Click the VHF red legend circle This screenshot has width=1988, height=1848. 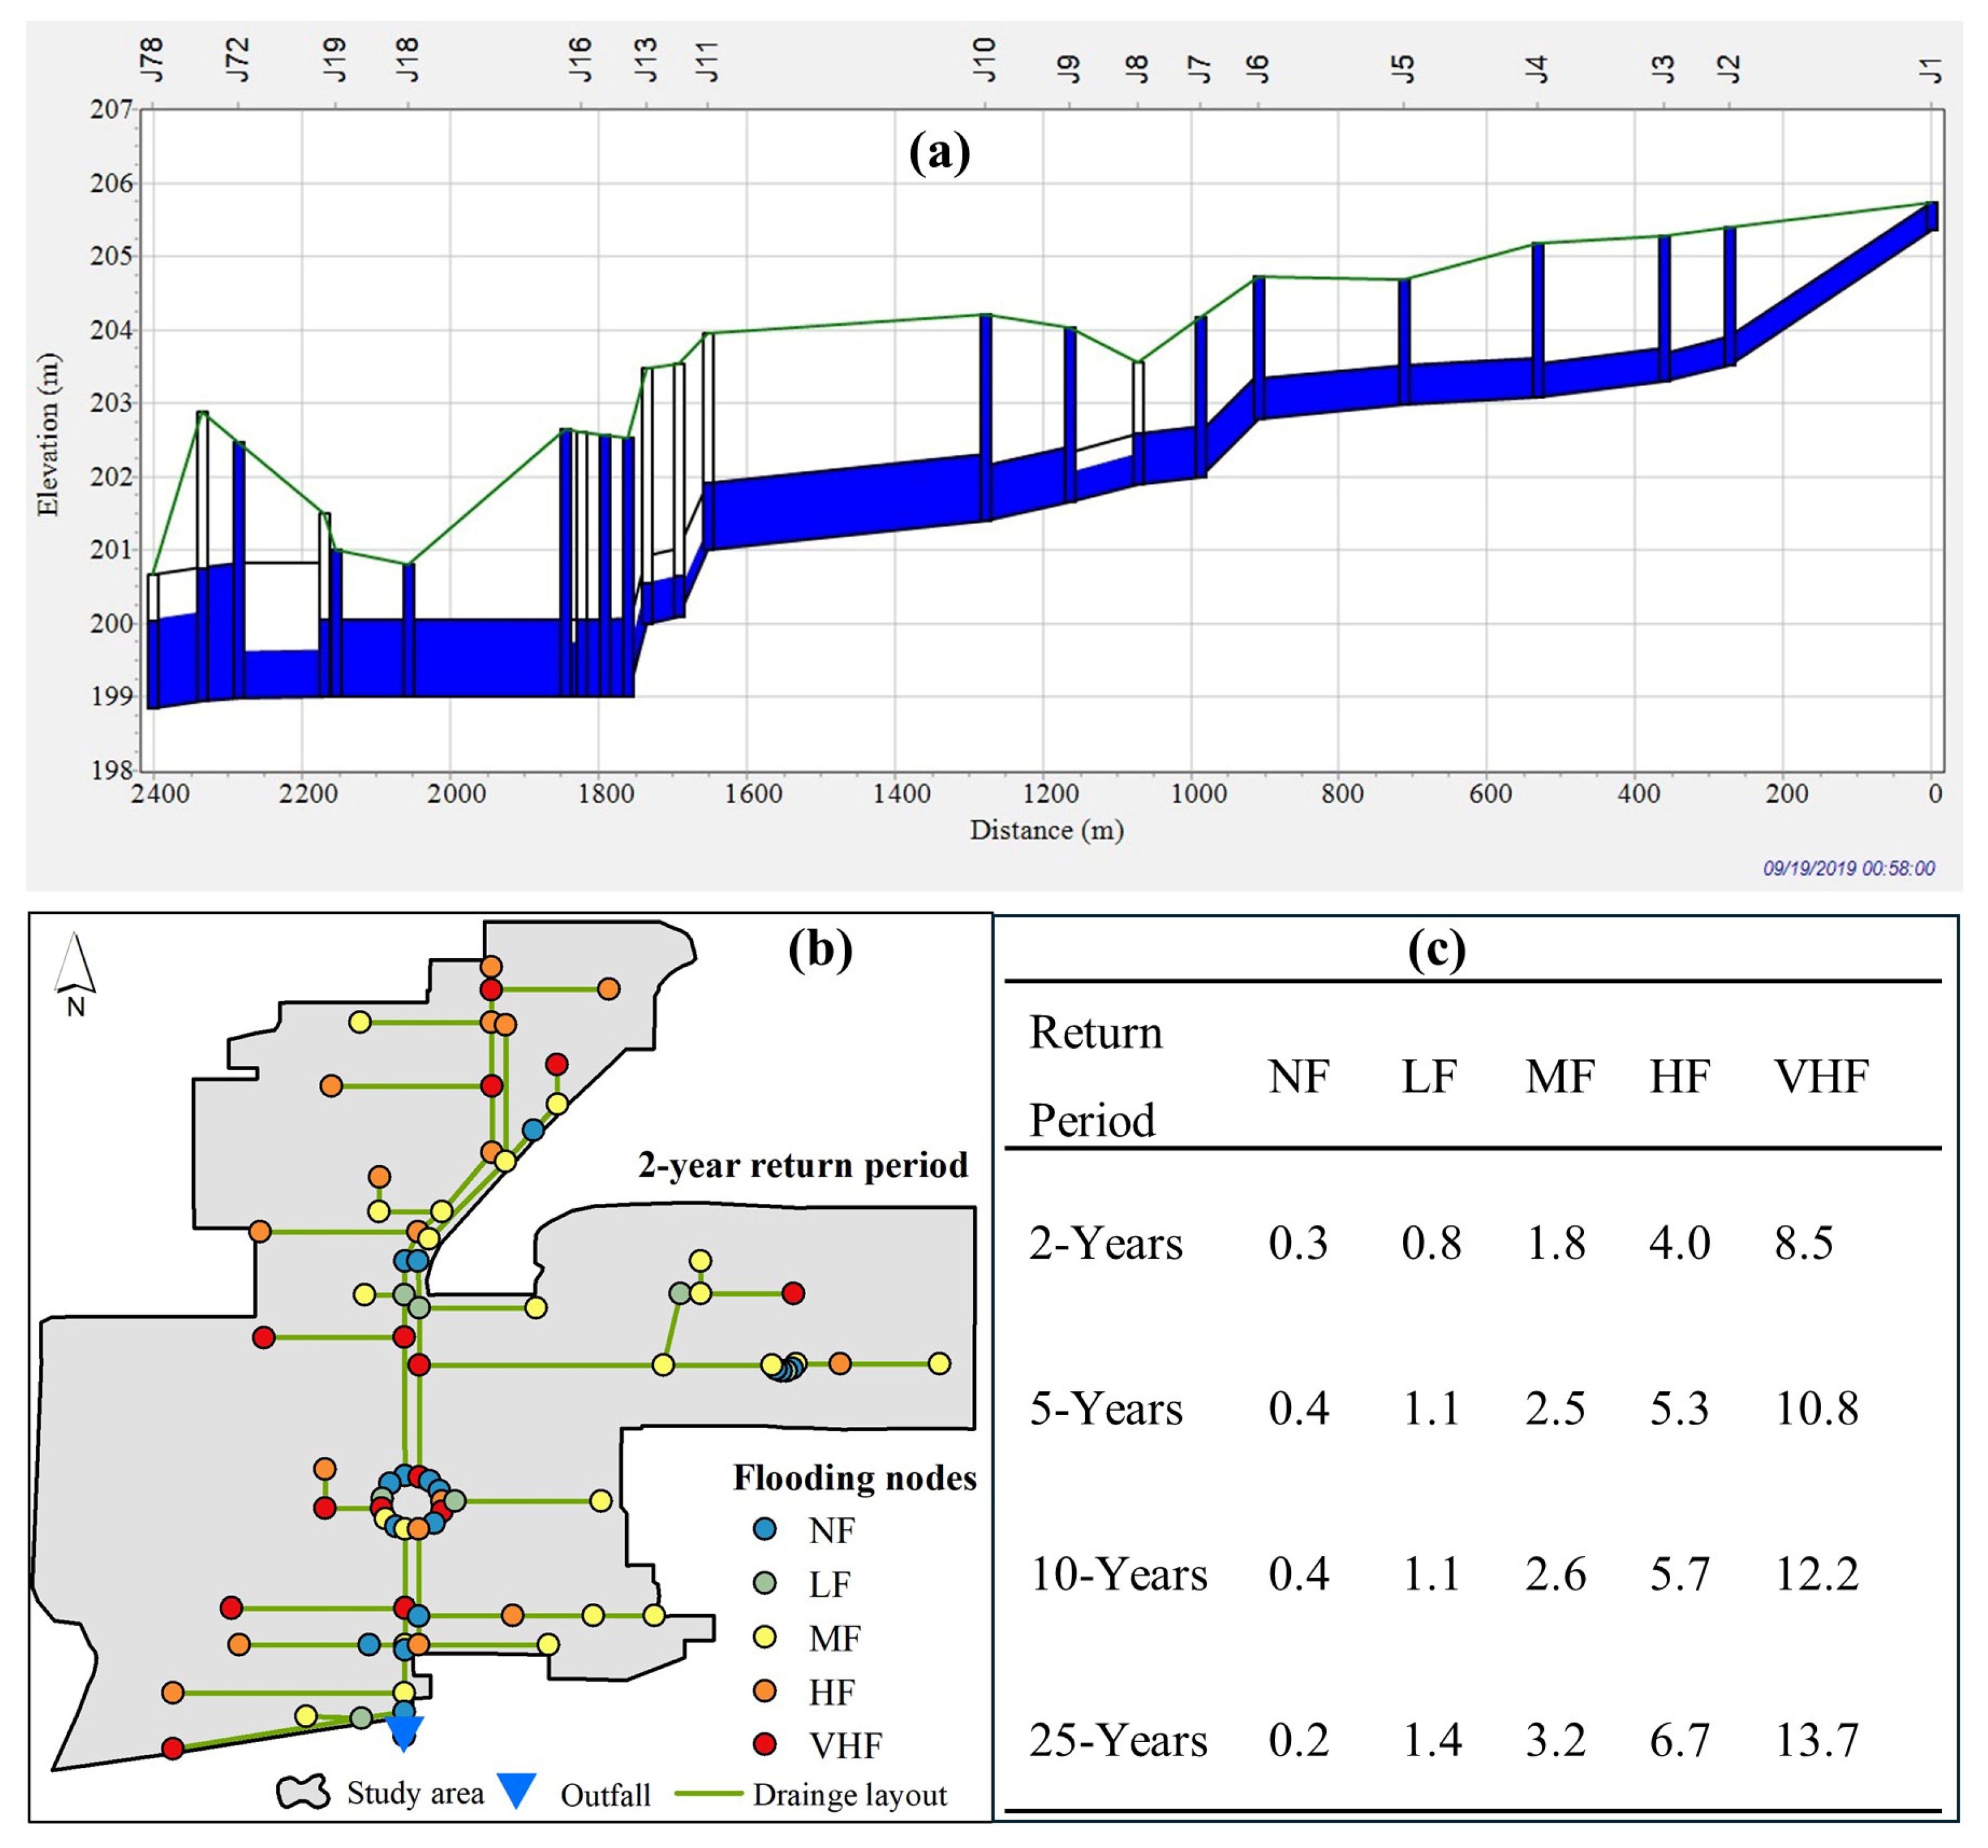pyautogui.click(x=765, y=1745)
